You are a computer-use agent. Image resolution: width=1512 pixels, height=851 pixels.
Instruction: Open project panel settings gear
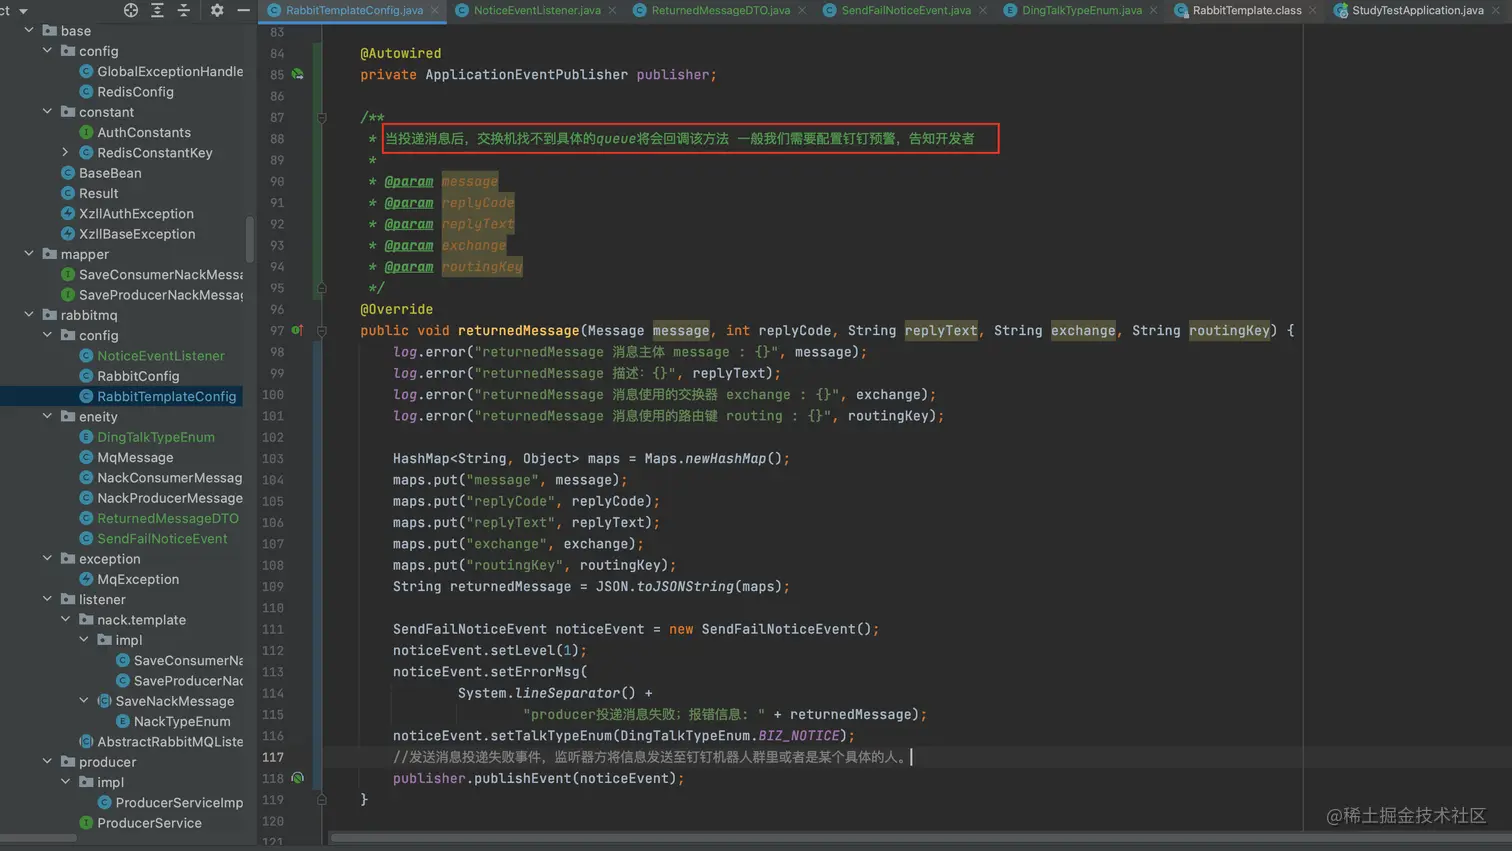click(217, 10)
